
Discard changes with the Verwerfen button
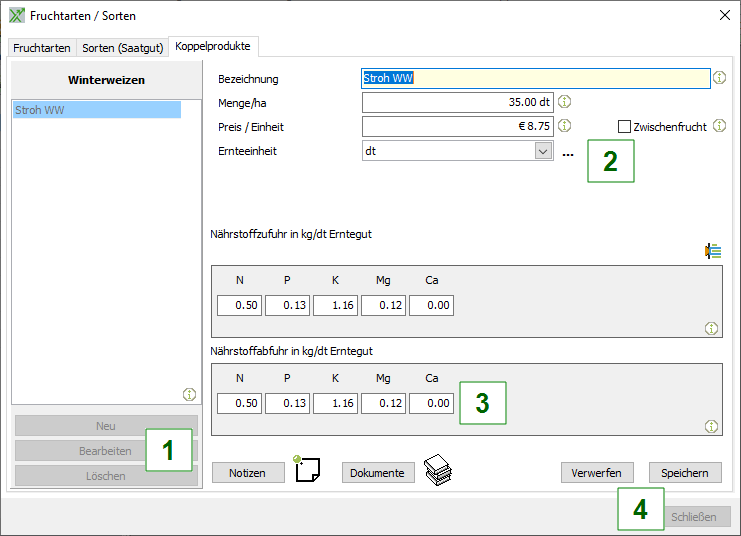pyautogui.click(x=596, y=473)
